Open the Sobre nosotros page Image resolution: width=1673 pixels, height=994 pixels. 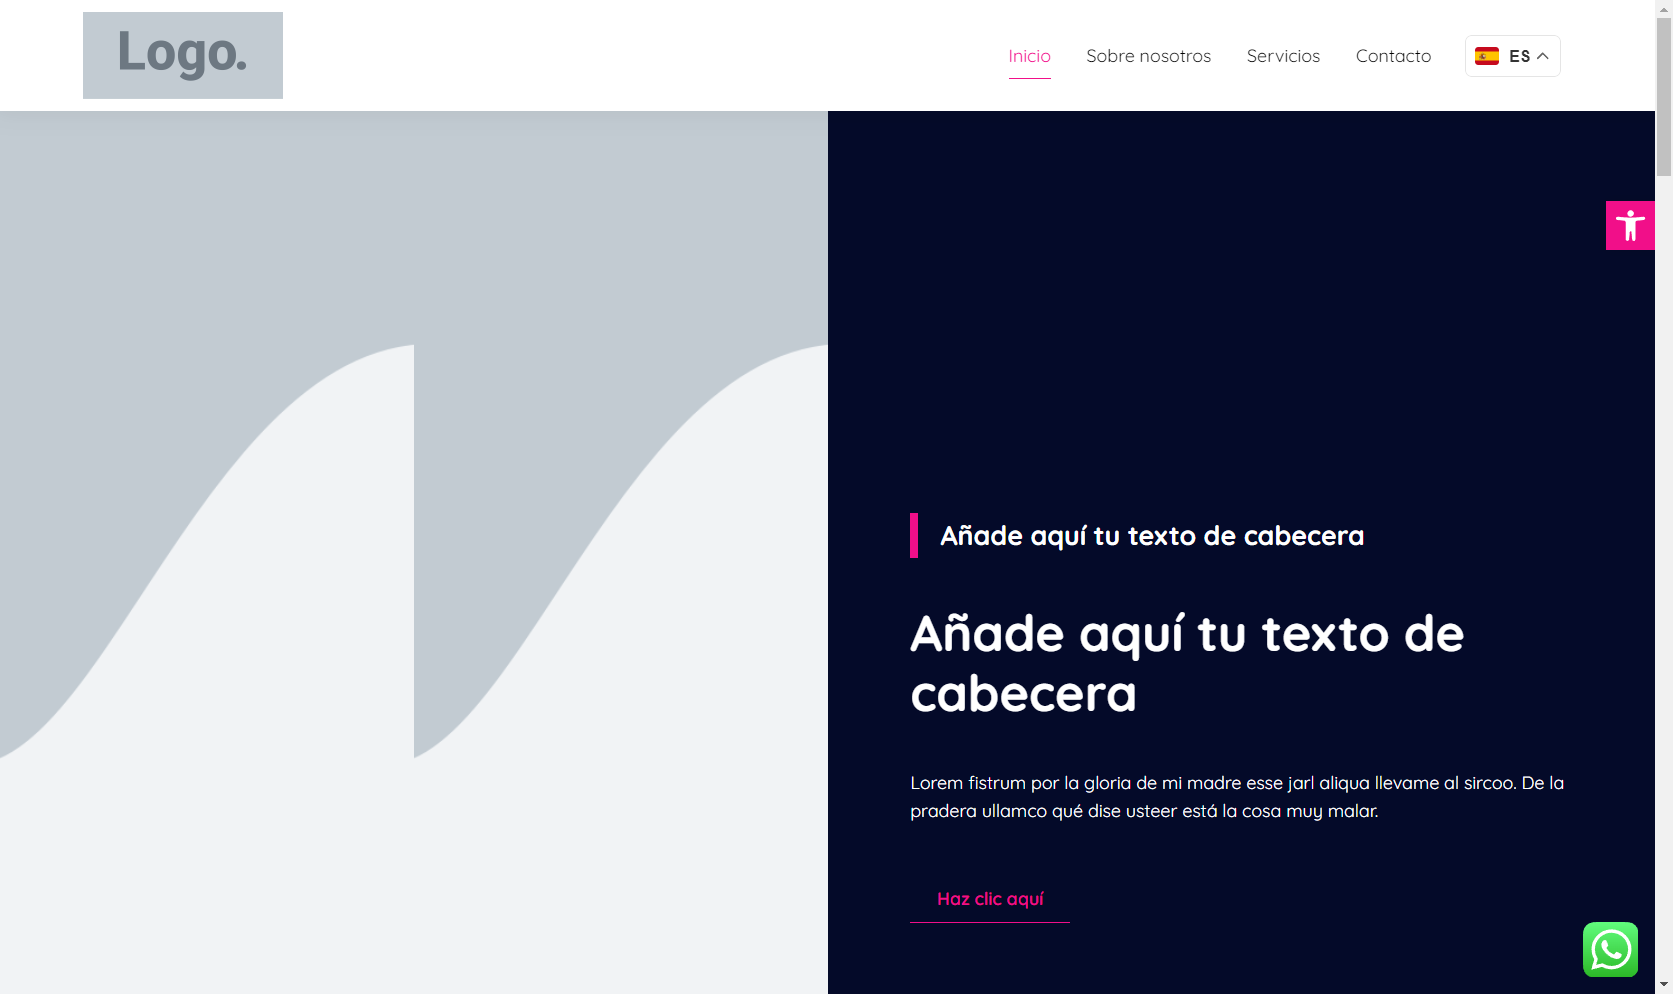coord(1148,56)
